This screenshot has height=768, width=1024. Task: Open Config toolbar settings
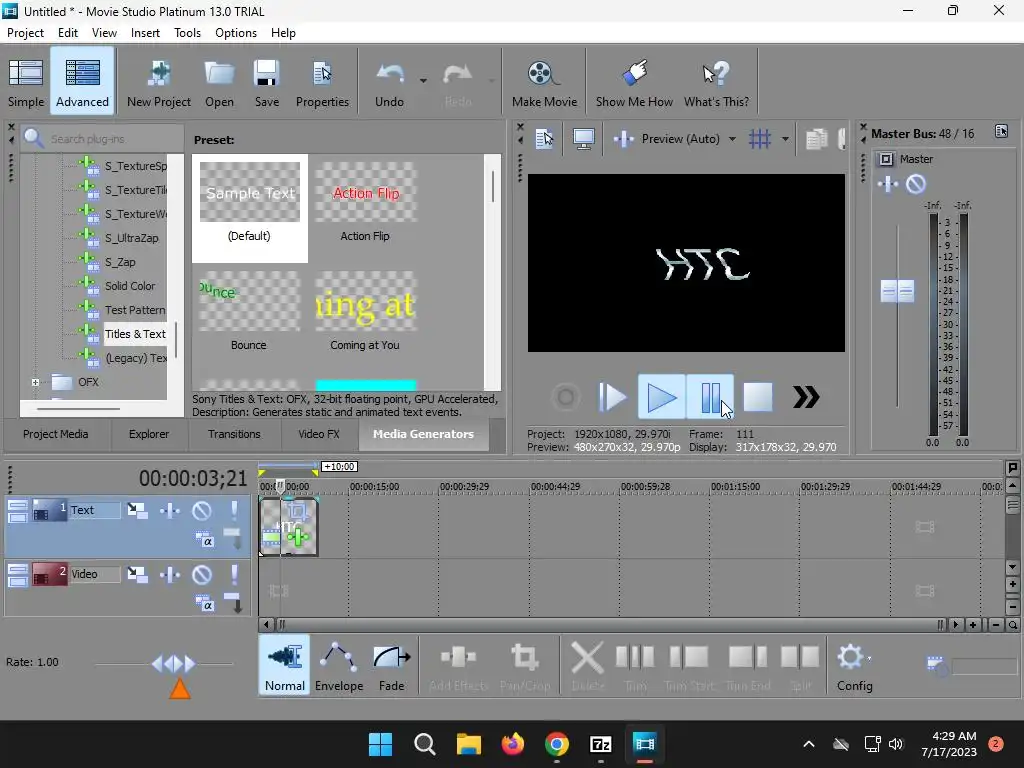click(x=854, y=666)
